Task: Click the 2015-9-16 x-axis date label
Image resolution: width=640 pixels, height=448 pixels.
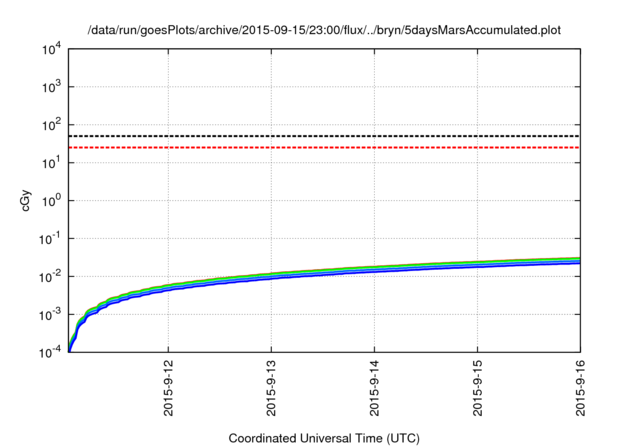Action: pos(580,388)
